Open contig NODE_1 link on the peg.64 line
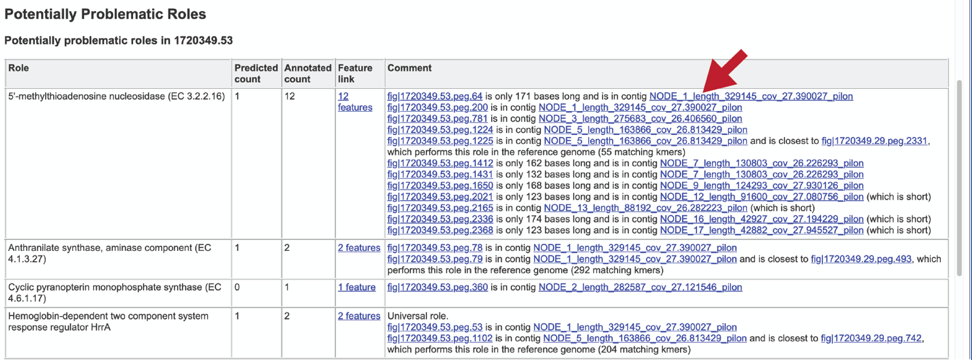Viewport: 972px width, 360px height. click(x=751, y=96)
